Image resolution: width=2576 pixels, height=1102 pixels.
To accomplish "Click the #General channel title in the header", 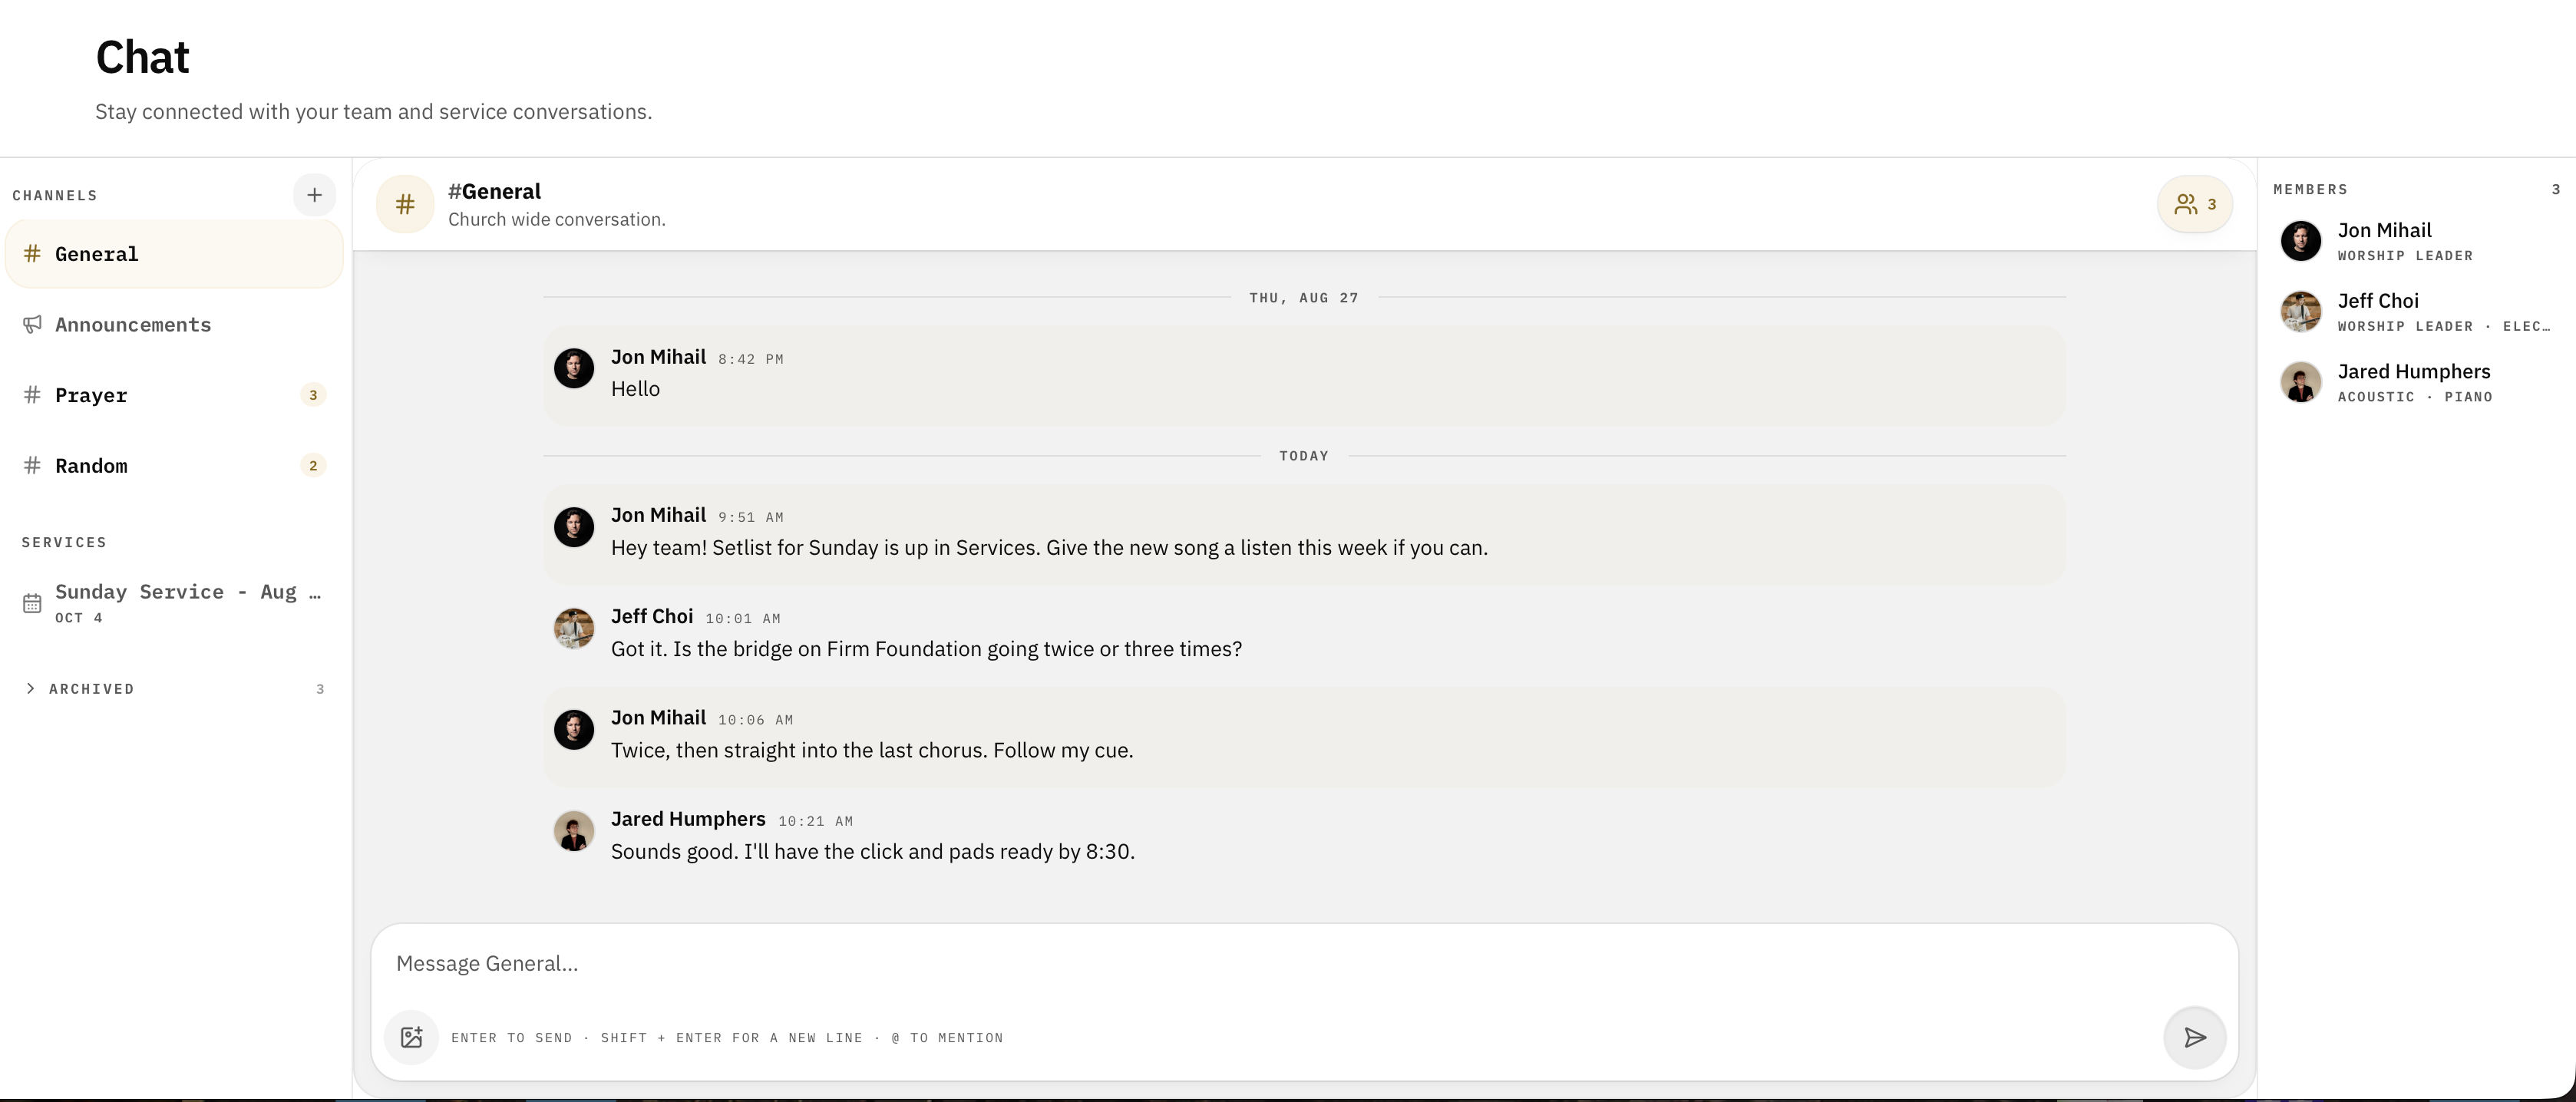I will [x=494, y=191].
